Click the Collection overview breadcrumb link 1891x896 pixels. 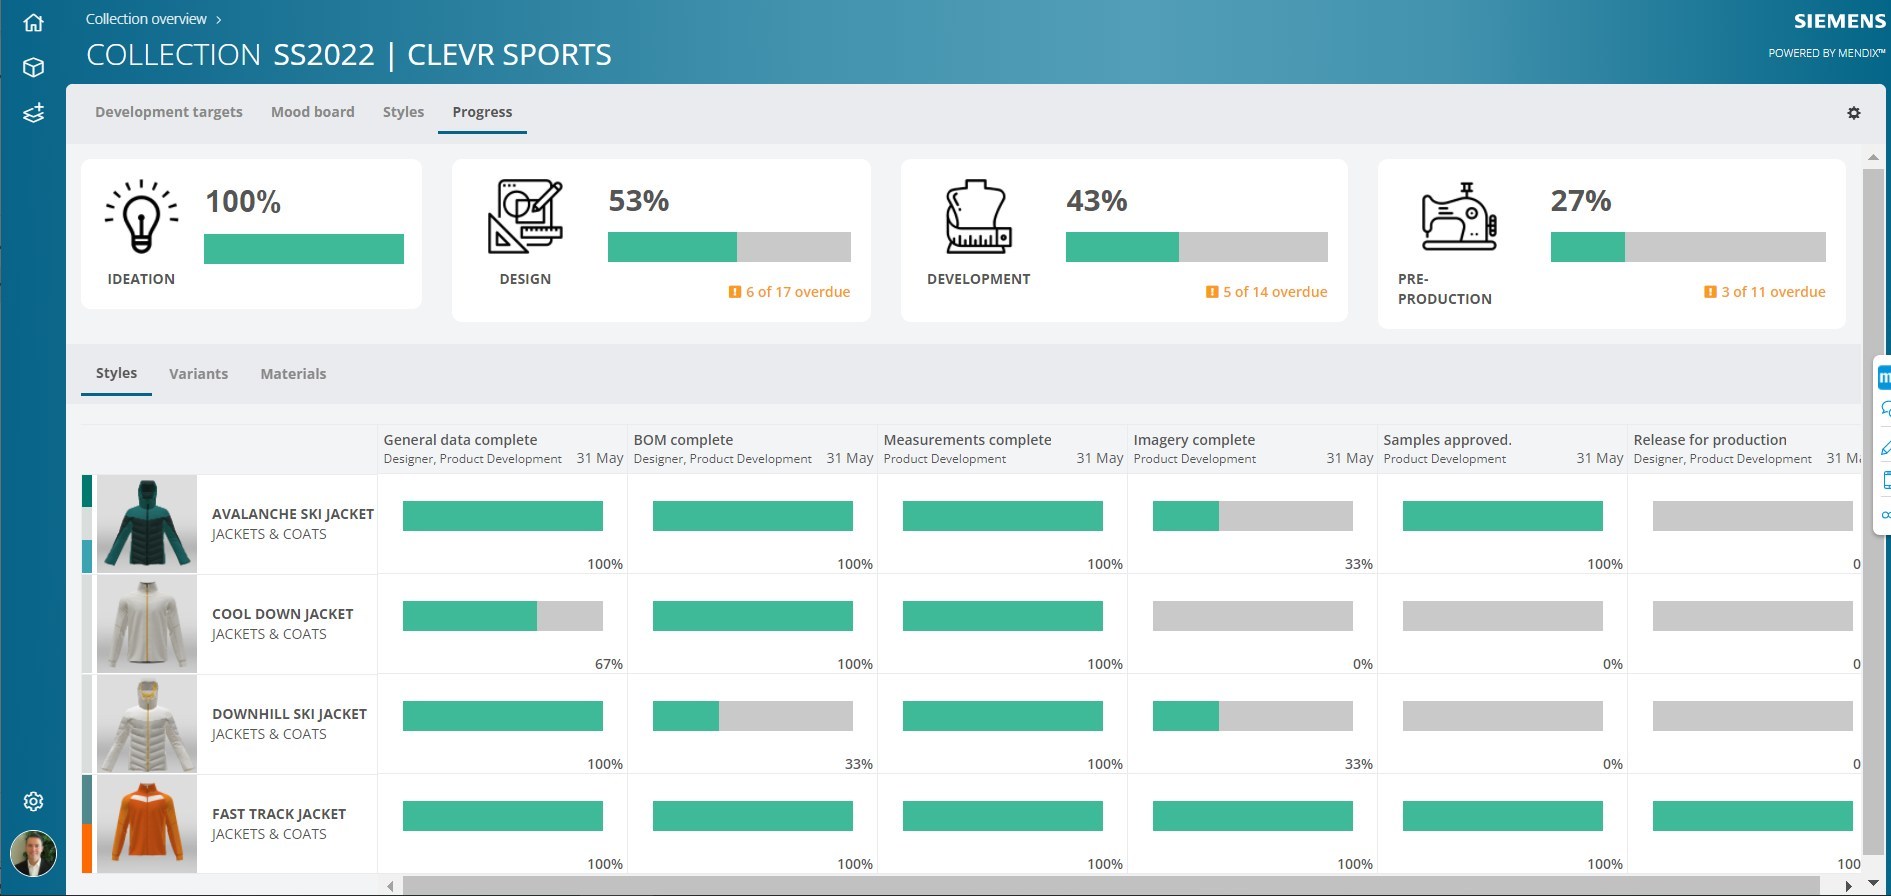pos(146,19)
